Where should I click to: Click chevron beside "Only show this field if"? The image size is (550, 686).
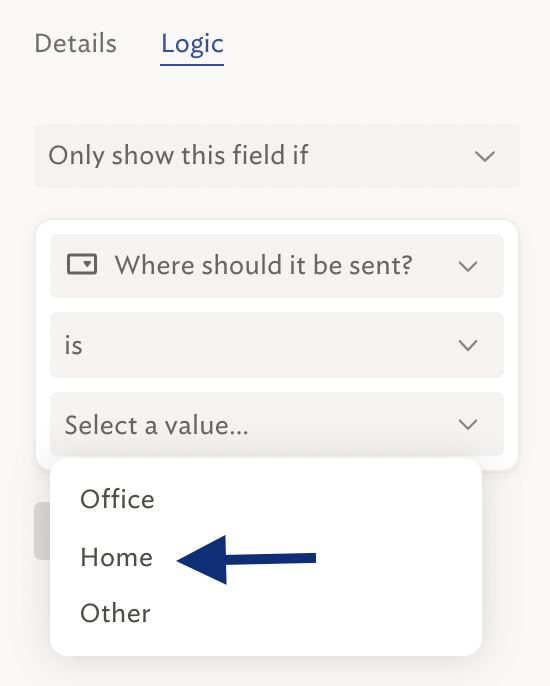[485, 156]
